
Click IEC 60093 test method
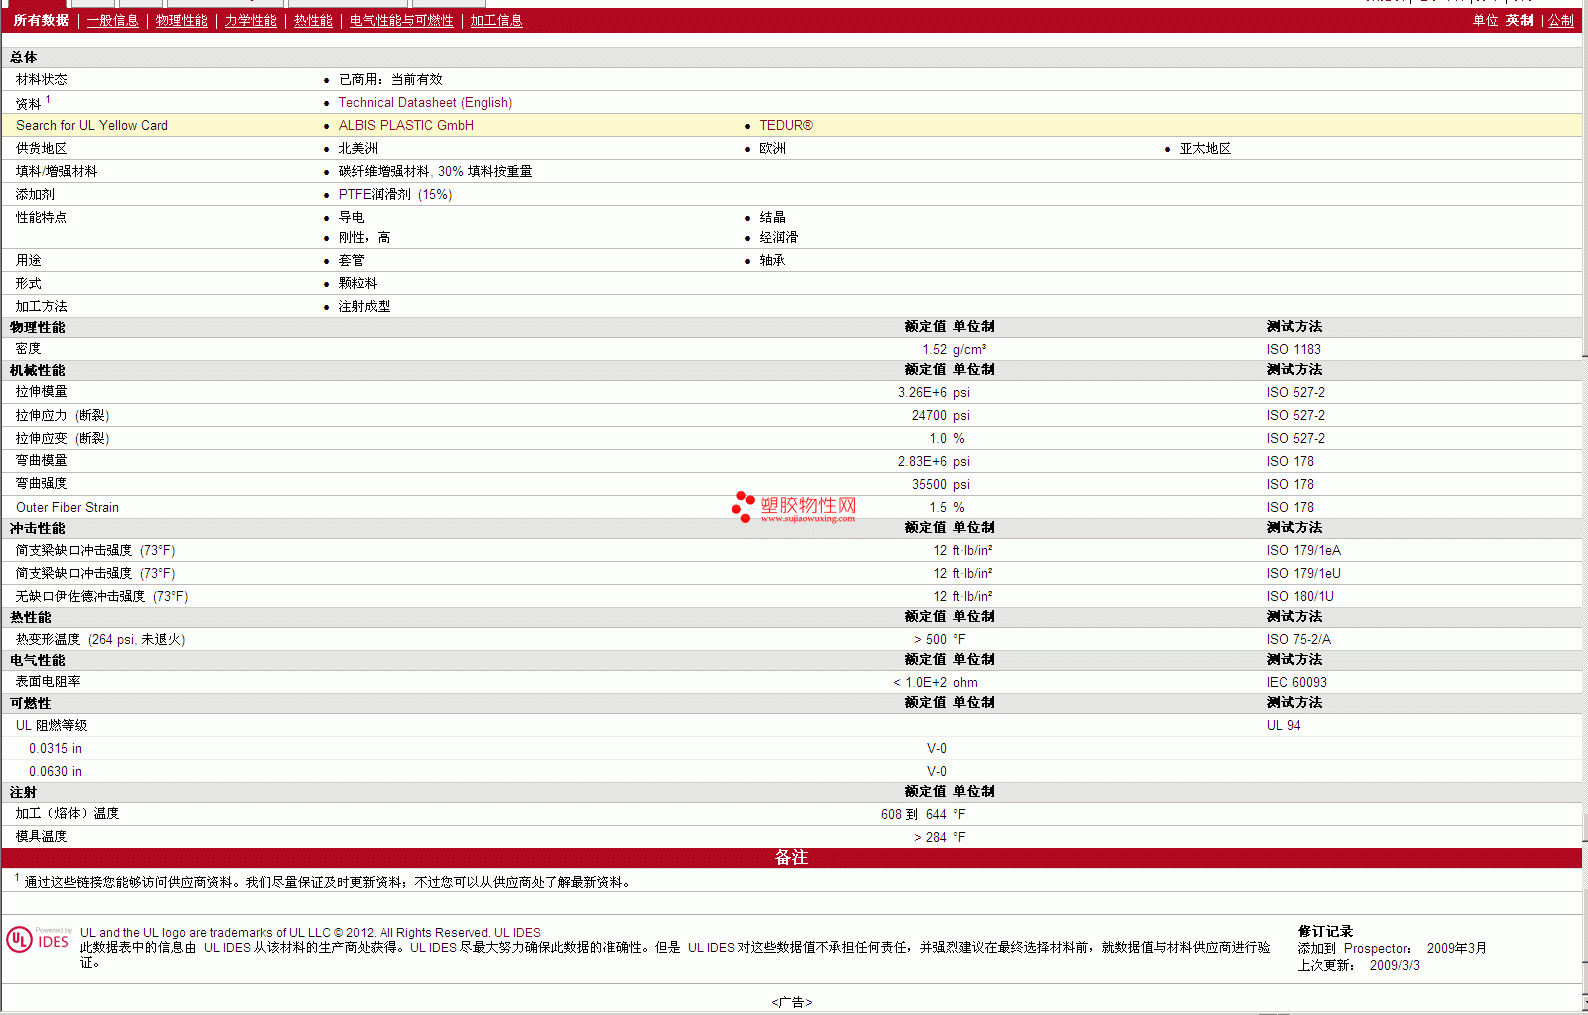click(1296, 682)
